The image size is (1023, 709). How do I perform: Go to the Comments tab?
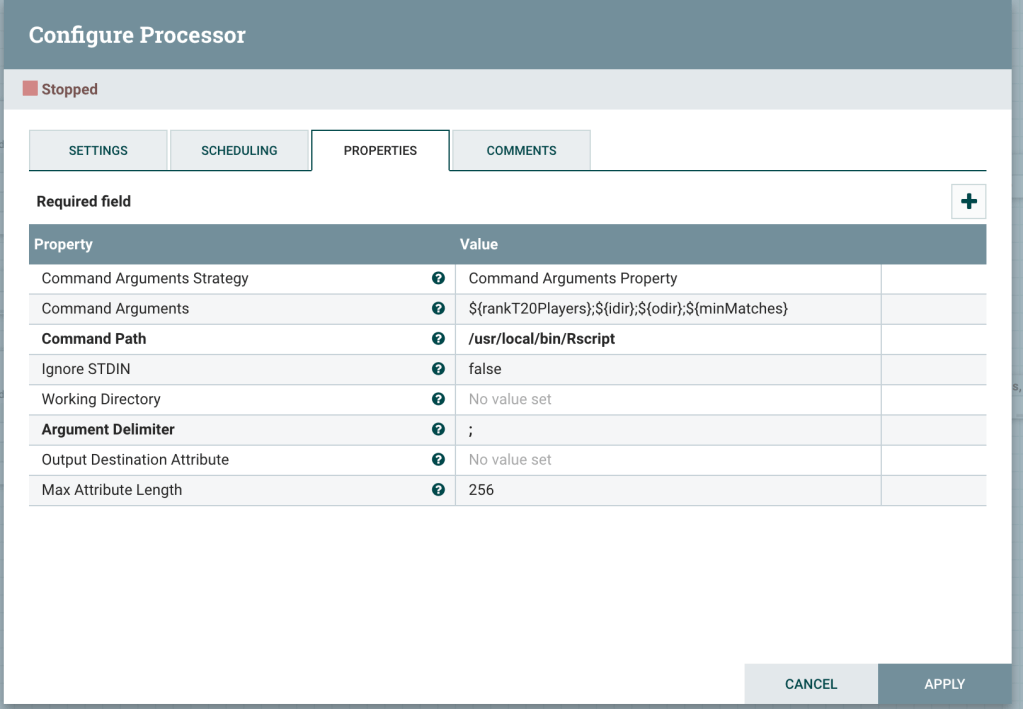(521, 151)
